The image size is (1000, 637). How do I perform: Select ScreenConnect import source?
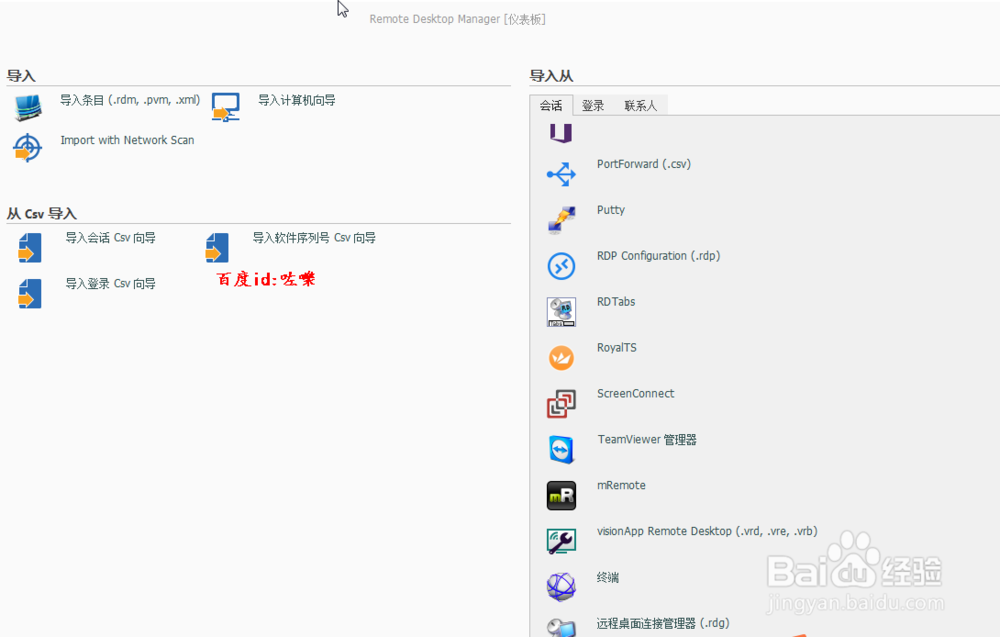pos(635,393)
